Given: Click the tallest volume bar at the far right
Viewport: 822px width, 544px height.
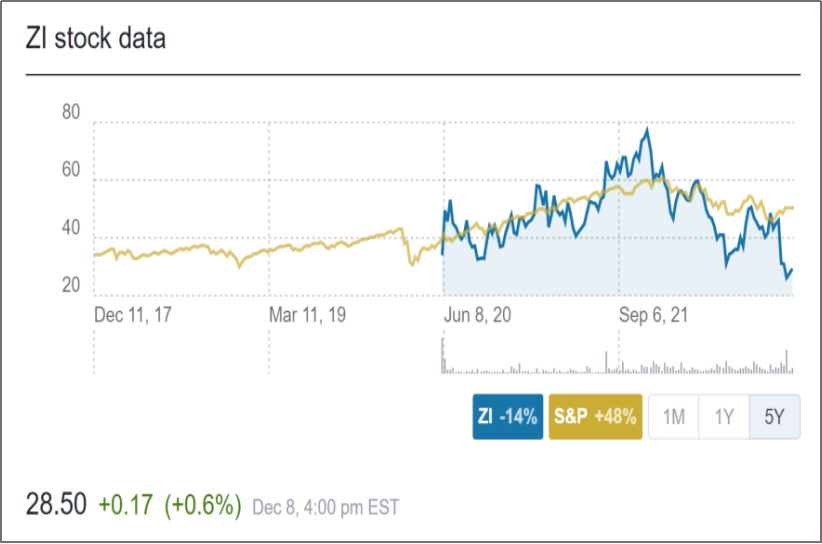Looking at the screenshot, I should [787, 358].
